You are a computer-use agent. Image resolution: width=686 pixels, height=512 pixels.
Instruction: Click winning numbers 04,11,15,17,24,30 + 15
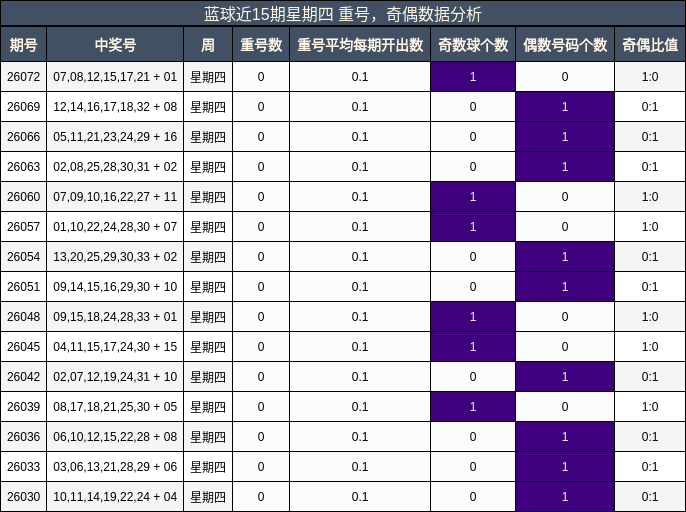point(115,347)
